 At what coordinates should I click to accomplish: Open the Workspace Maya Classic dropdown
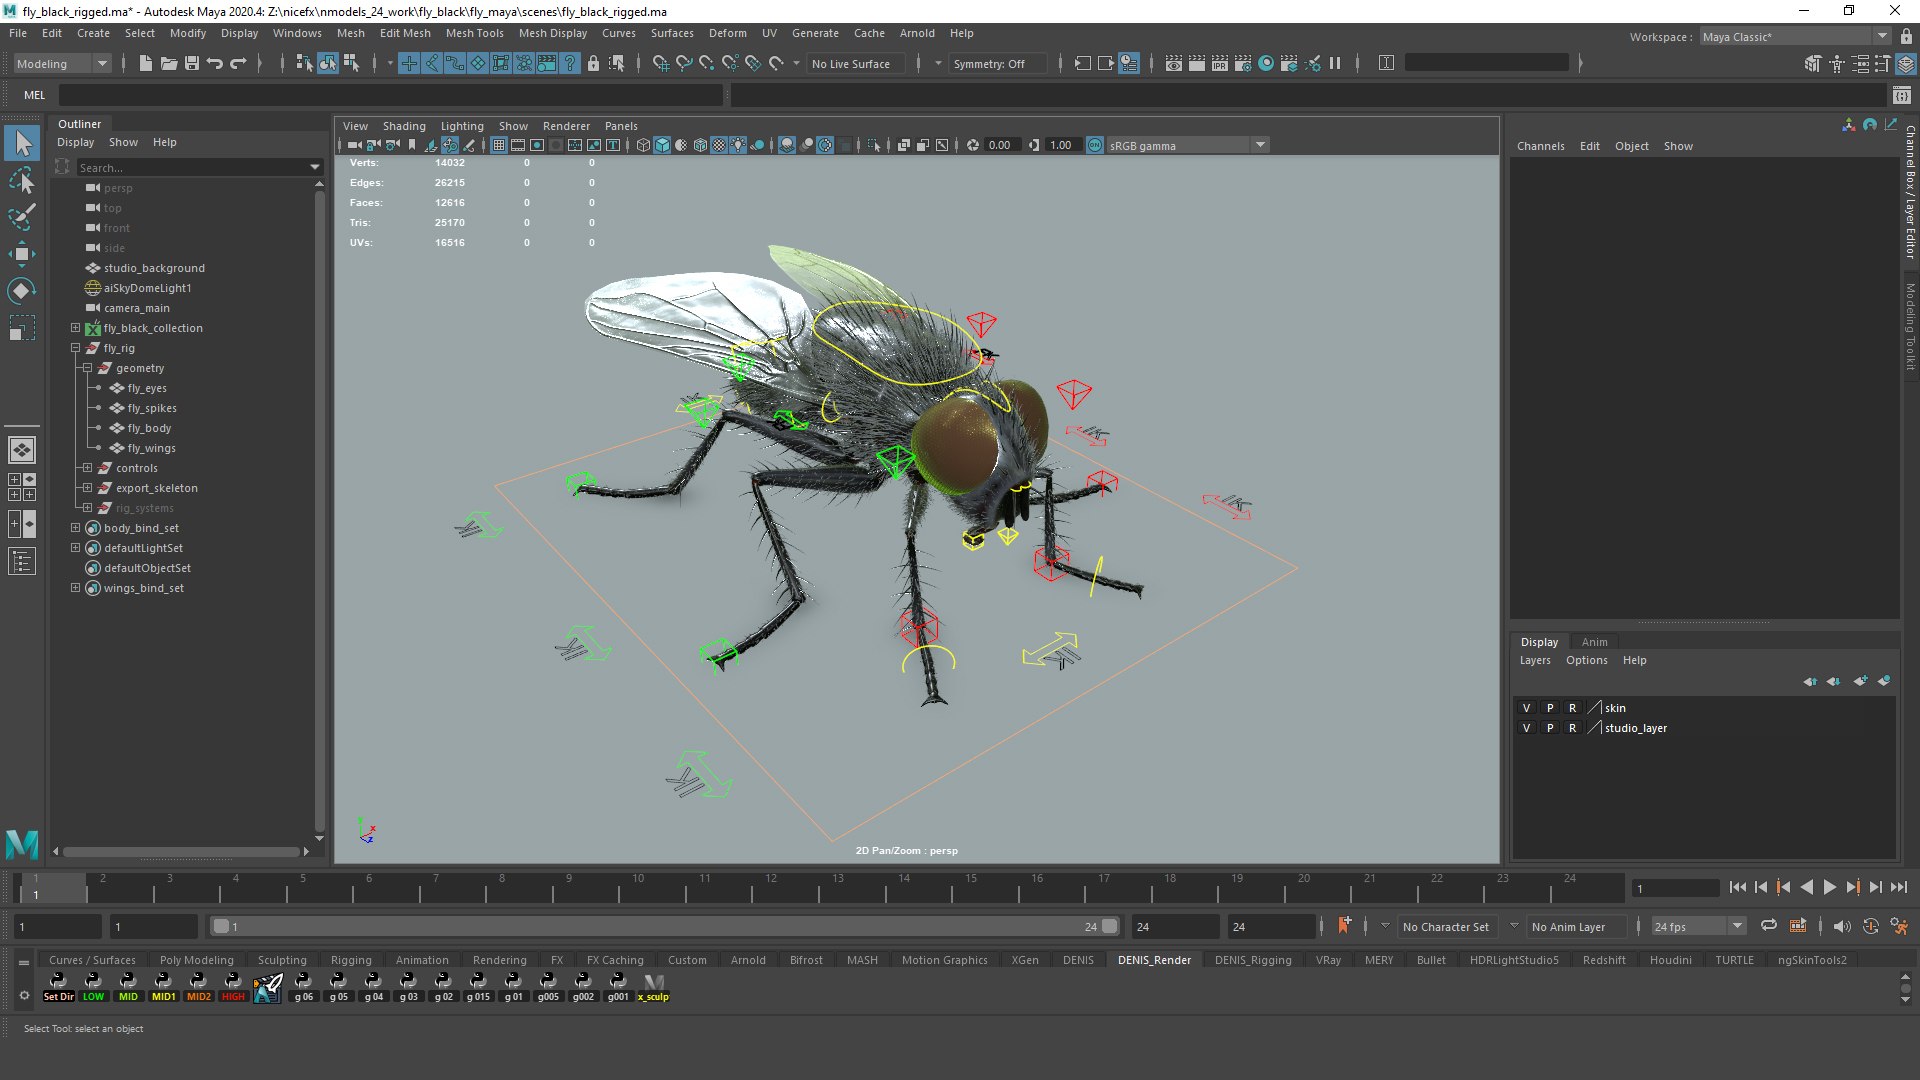pos(1796,36)
